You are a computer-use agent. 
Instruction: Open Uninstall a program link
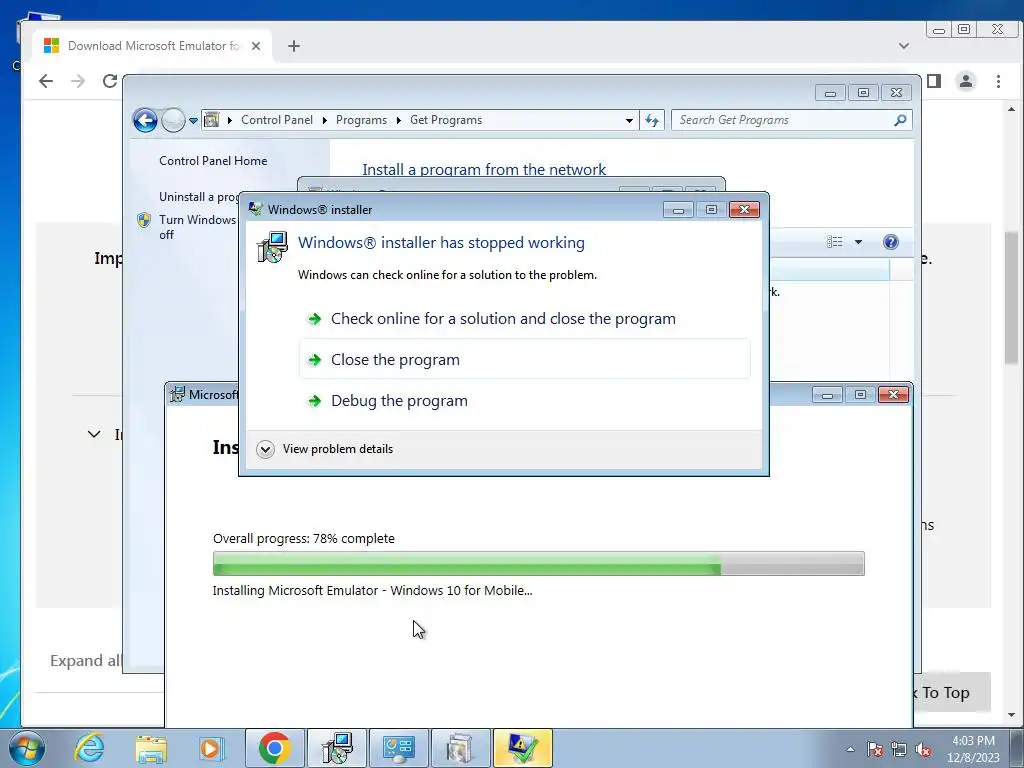point(199,197)
